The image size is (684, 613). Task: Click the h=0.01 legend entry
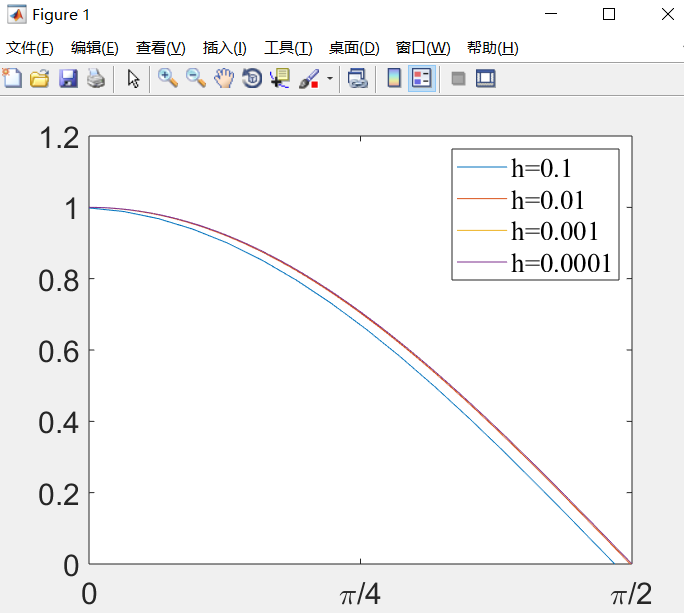point(547,200)
